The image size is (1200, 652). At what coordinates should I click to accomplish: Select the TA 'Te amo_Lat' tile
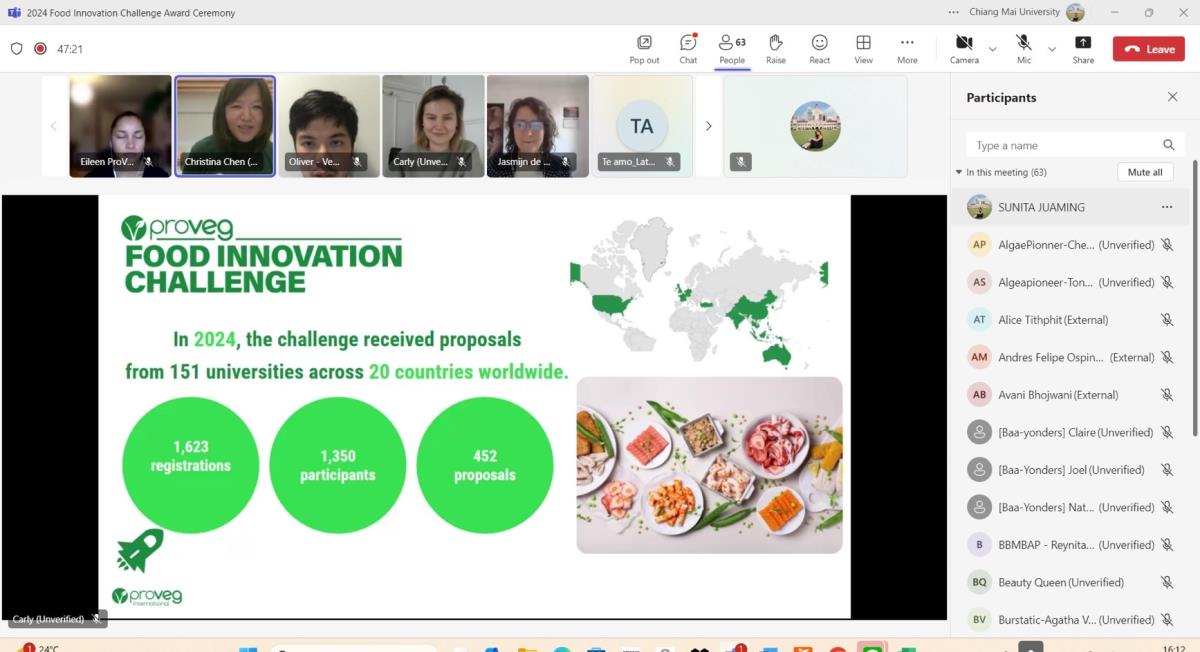point(642,126)
